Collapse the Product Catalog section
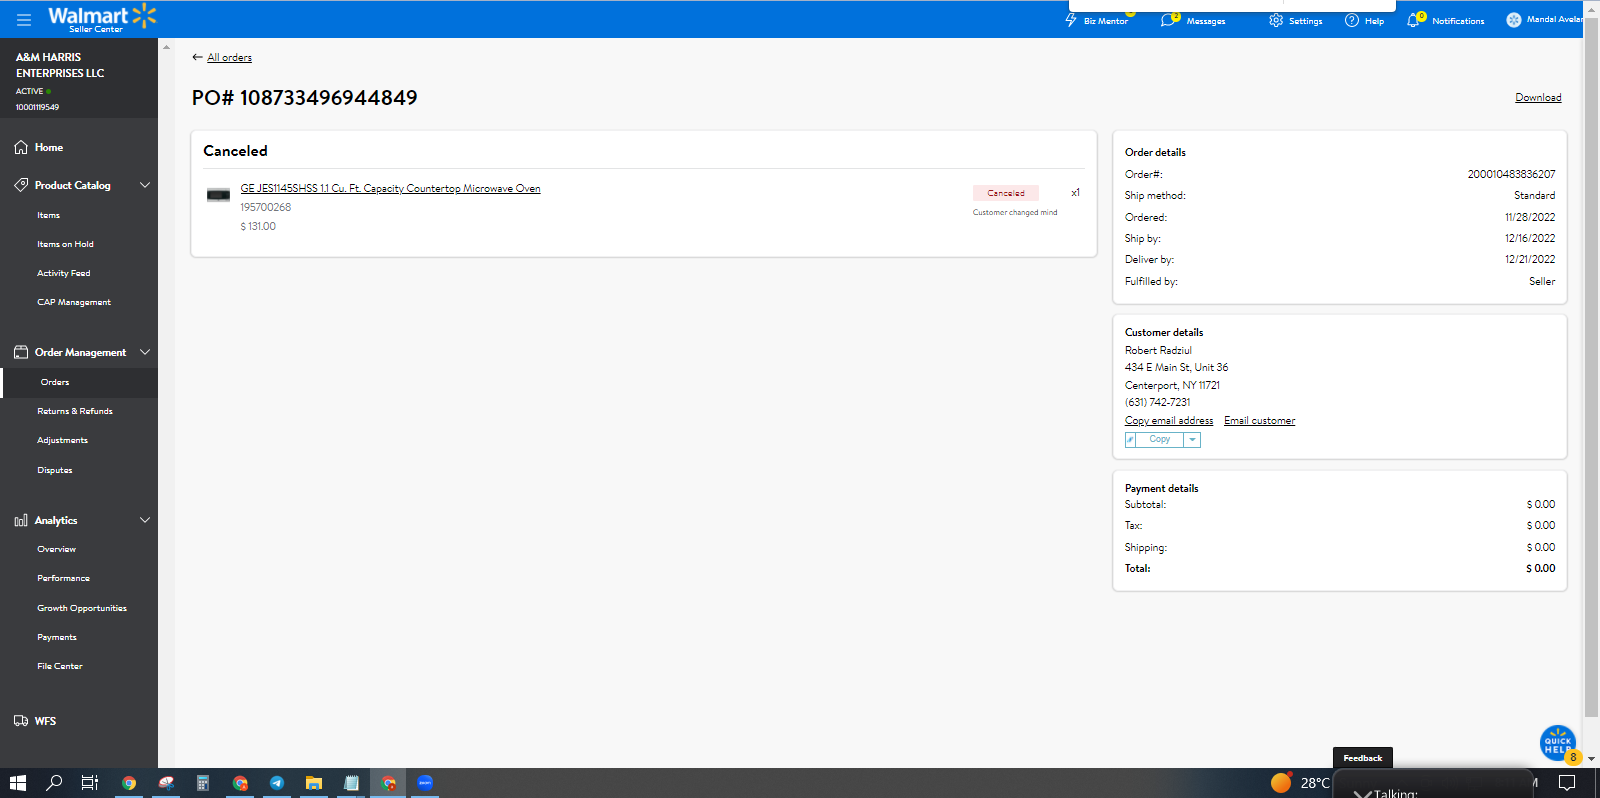Viewport: 1600px width, 798px height. click(145, 185)
